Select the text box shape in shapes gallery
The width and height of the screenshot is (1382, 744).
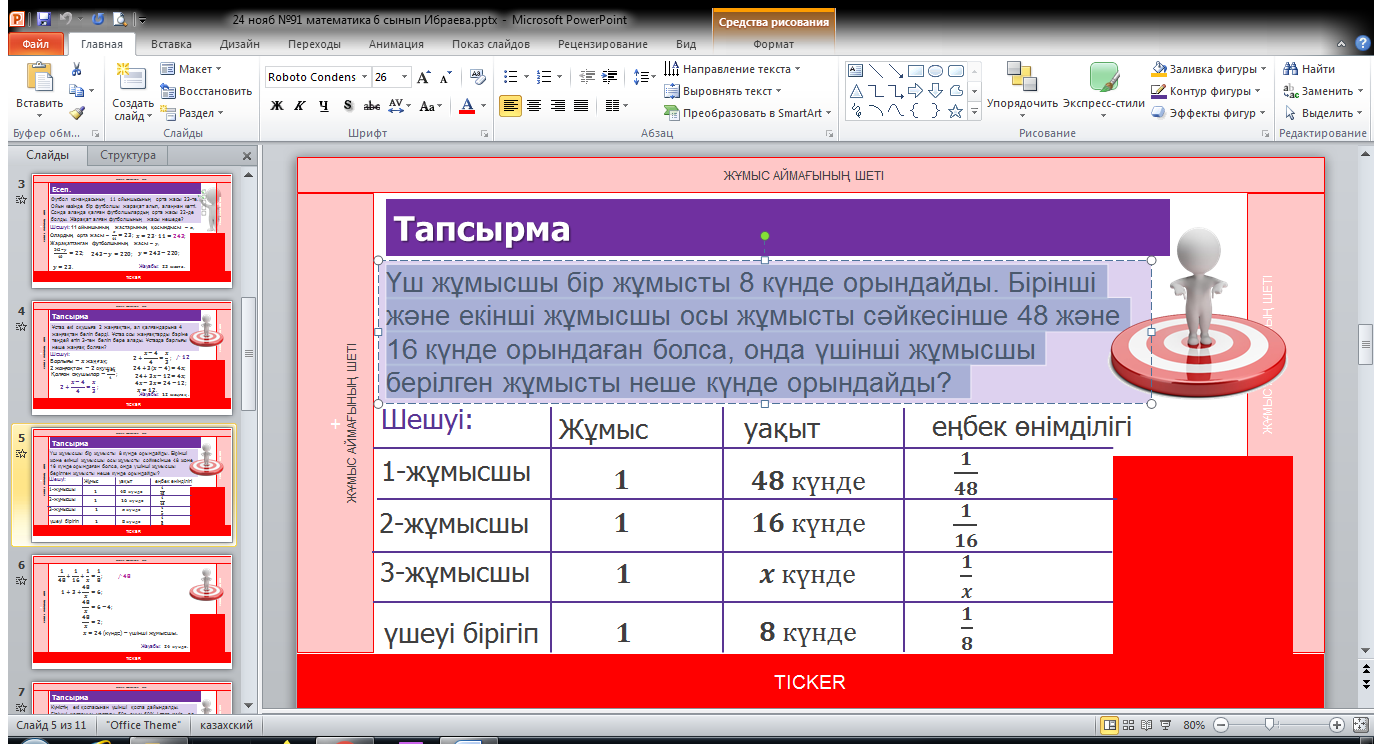pos(856,71)
